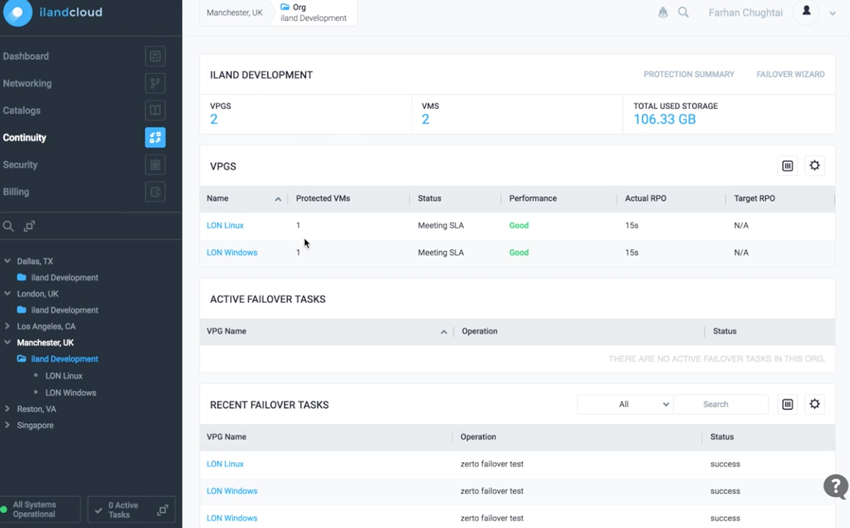Open LON Linux recent failover task

225,463
